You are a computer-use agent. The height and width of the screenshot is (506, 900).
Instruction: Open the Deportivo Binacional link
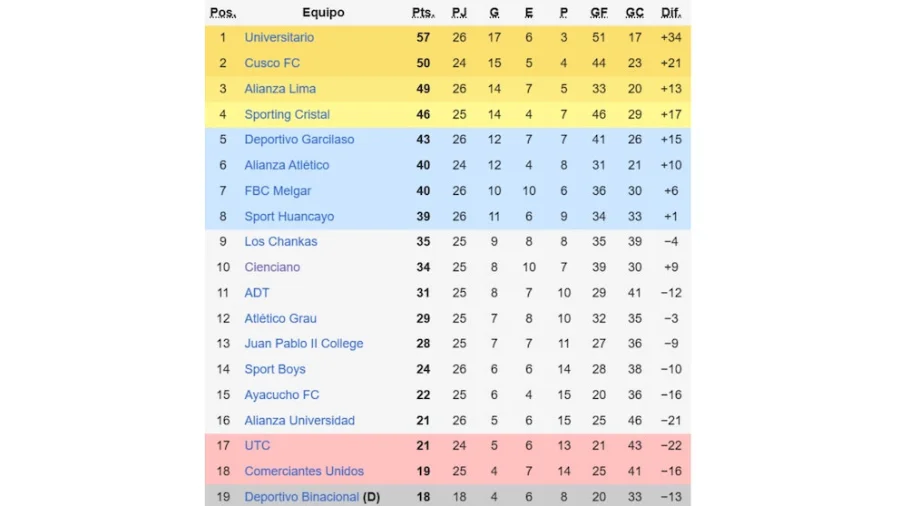pyautogui.click(x=301, y=497)
